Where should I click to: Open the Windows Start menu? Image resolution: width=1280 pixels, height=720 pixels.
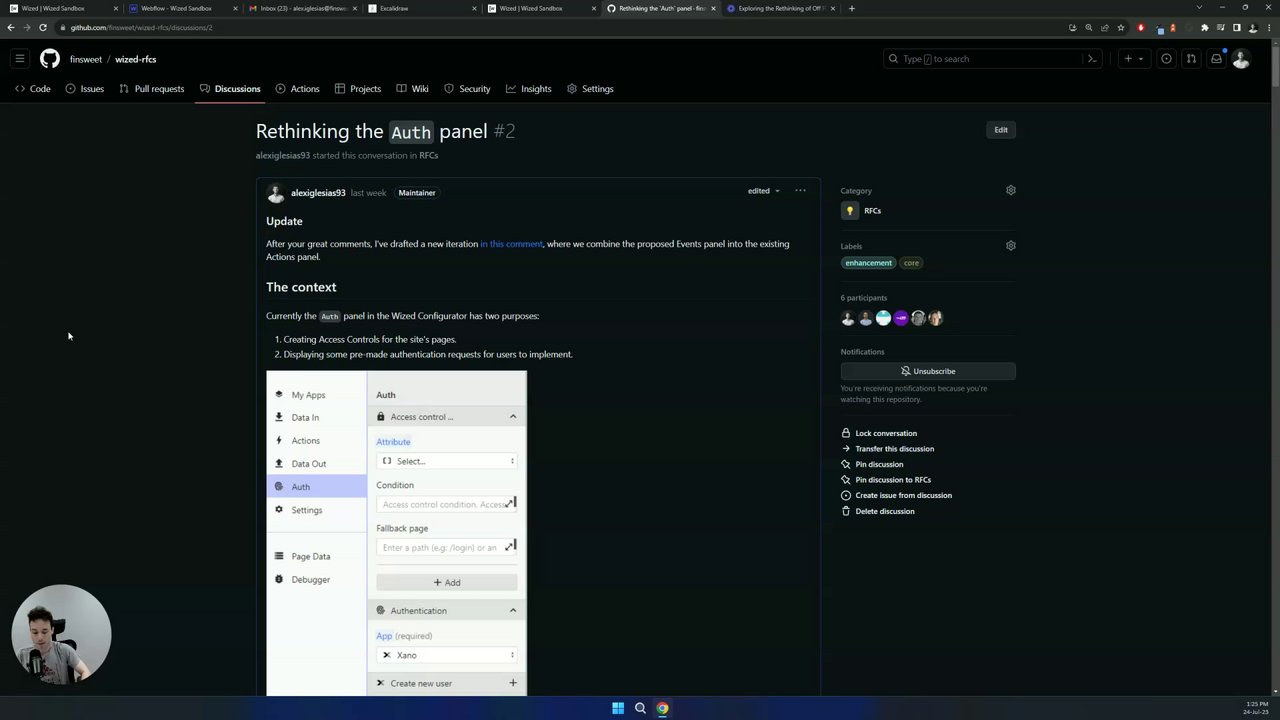tap(618, 708)
